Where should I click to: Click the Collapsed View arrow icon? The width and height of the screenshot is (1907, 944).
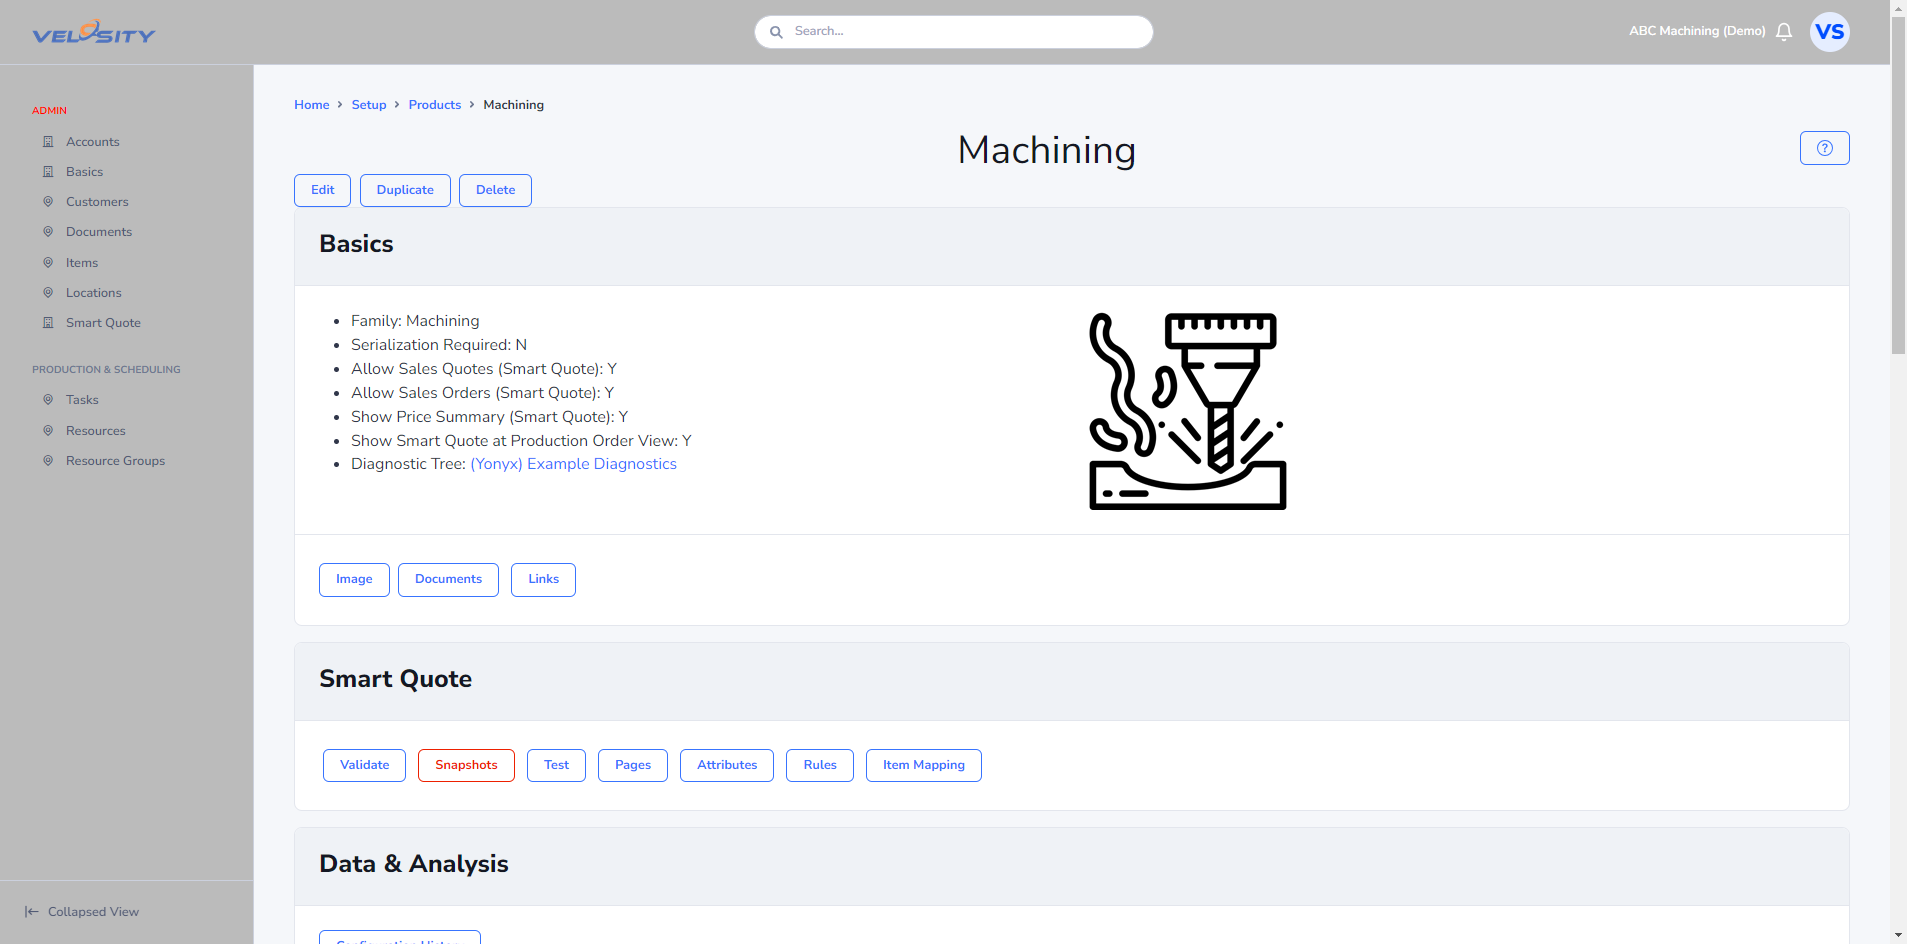pos(32,912)
